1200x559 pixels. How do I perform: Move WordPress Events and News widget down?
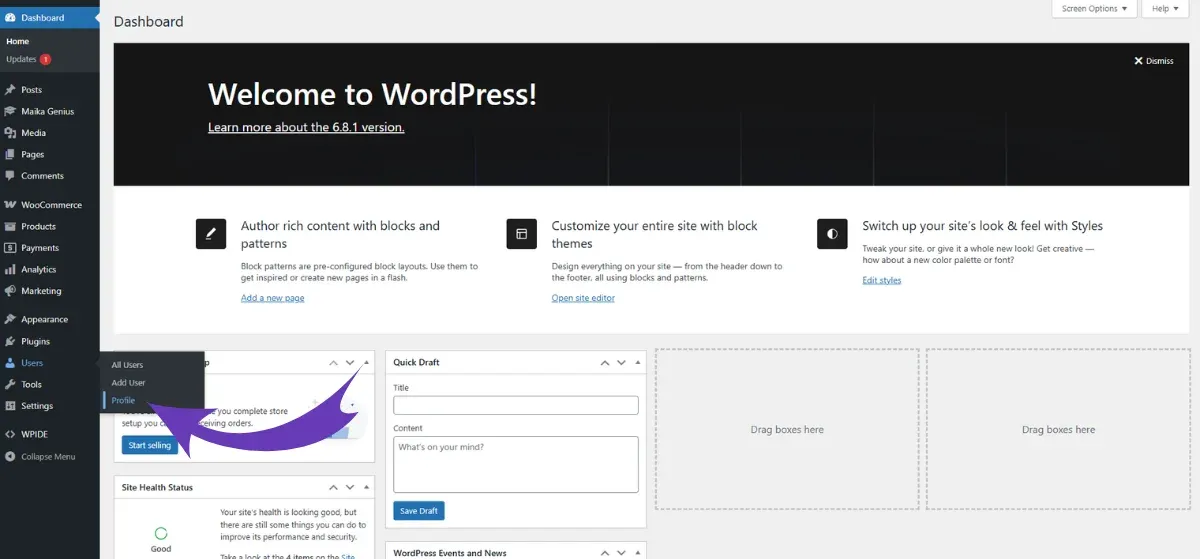[x=621, y=552]
